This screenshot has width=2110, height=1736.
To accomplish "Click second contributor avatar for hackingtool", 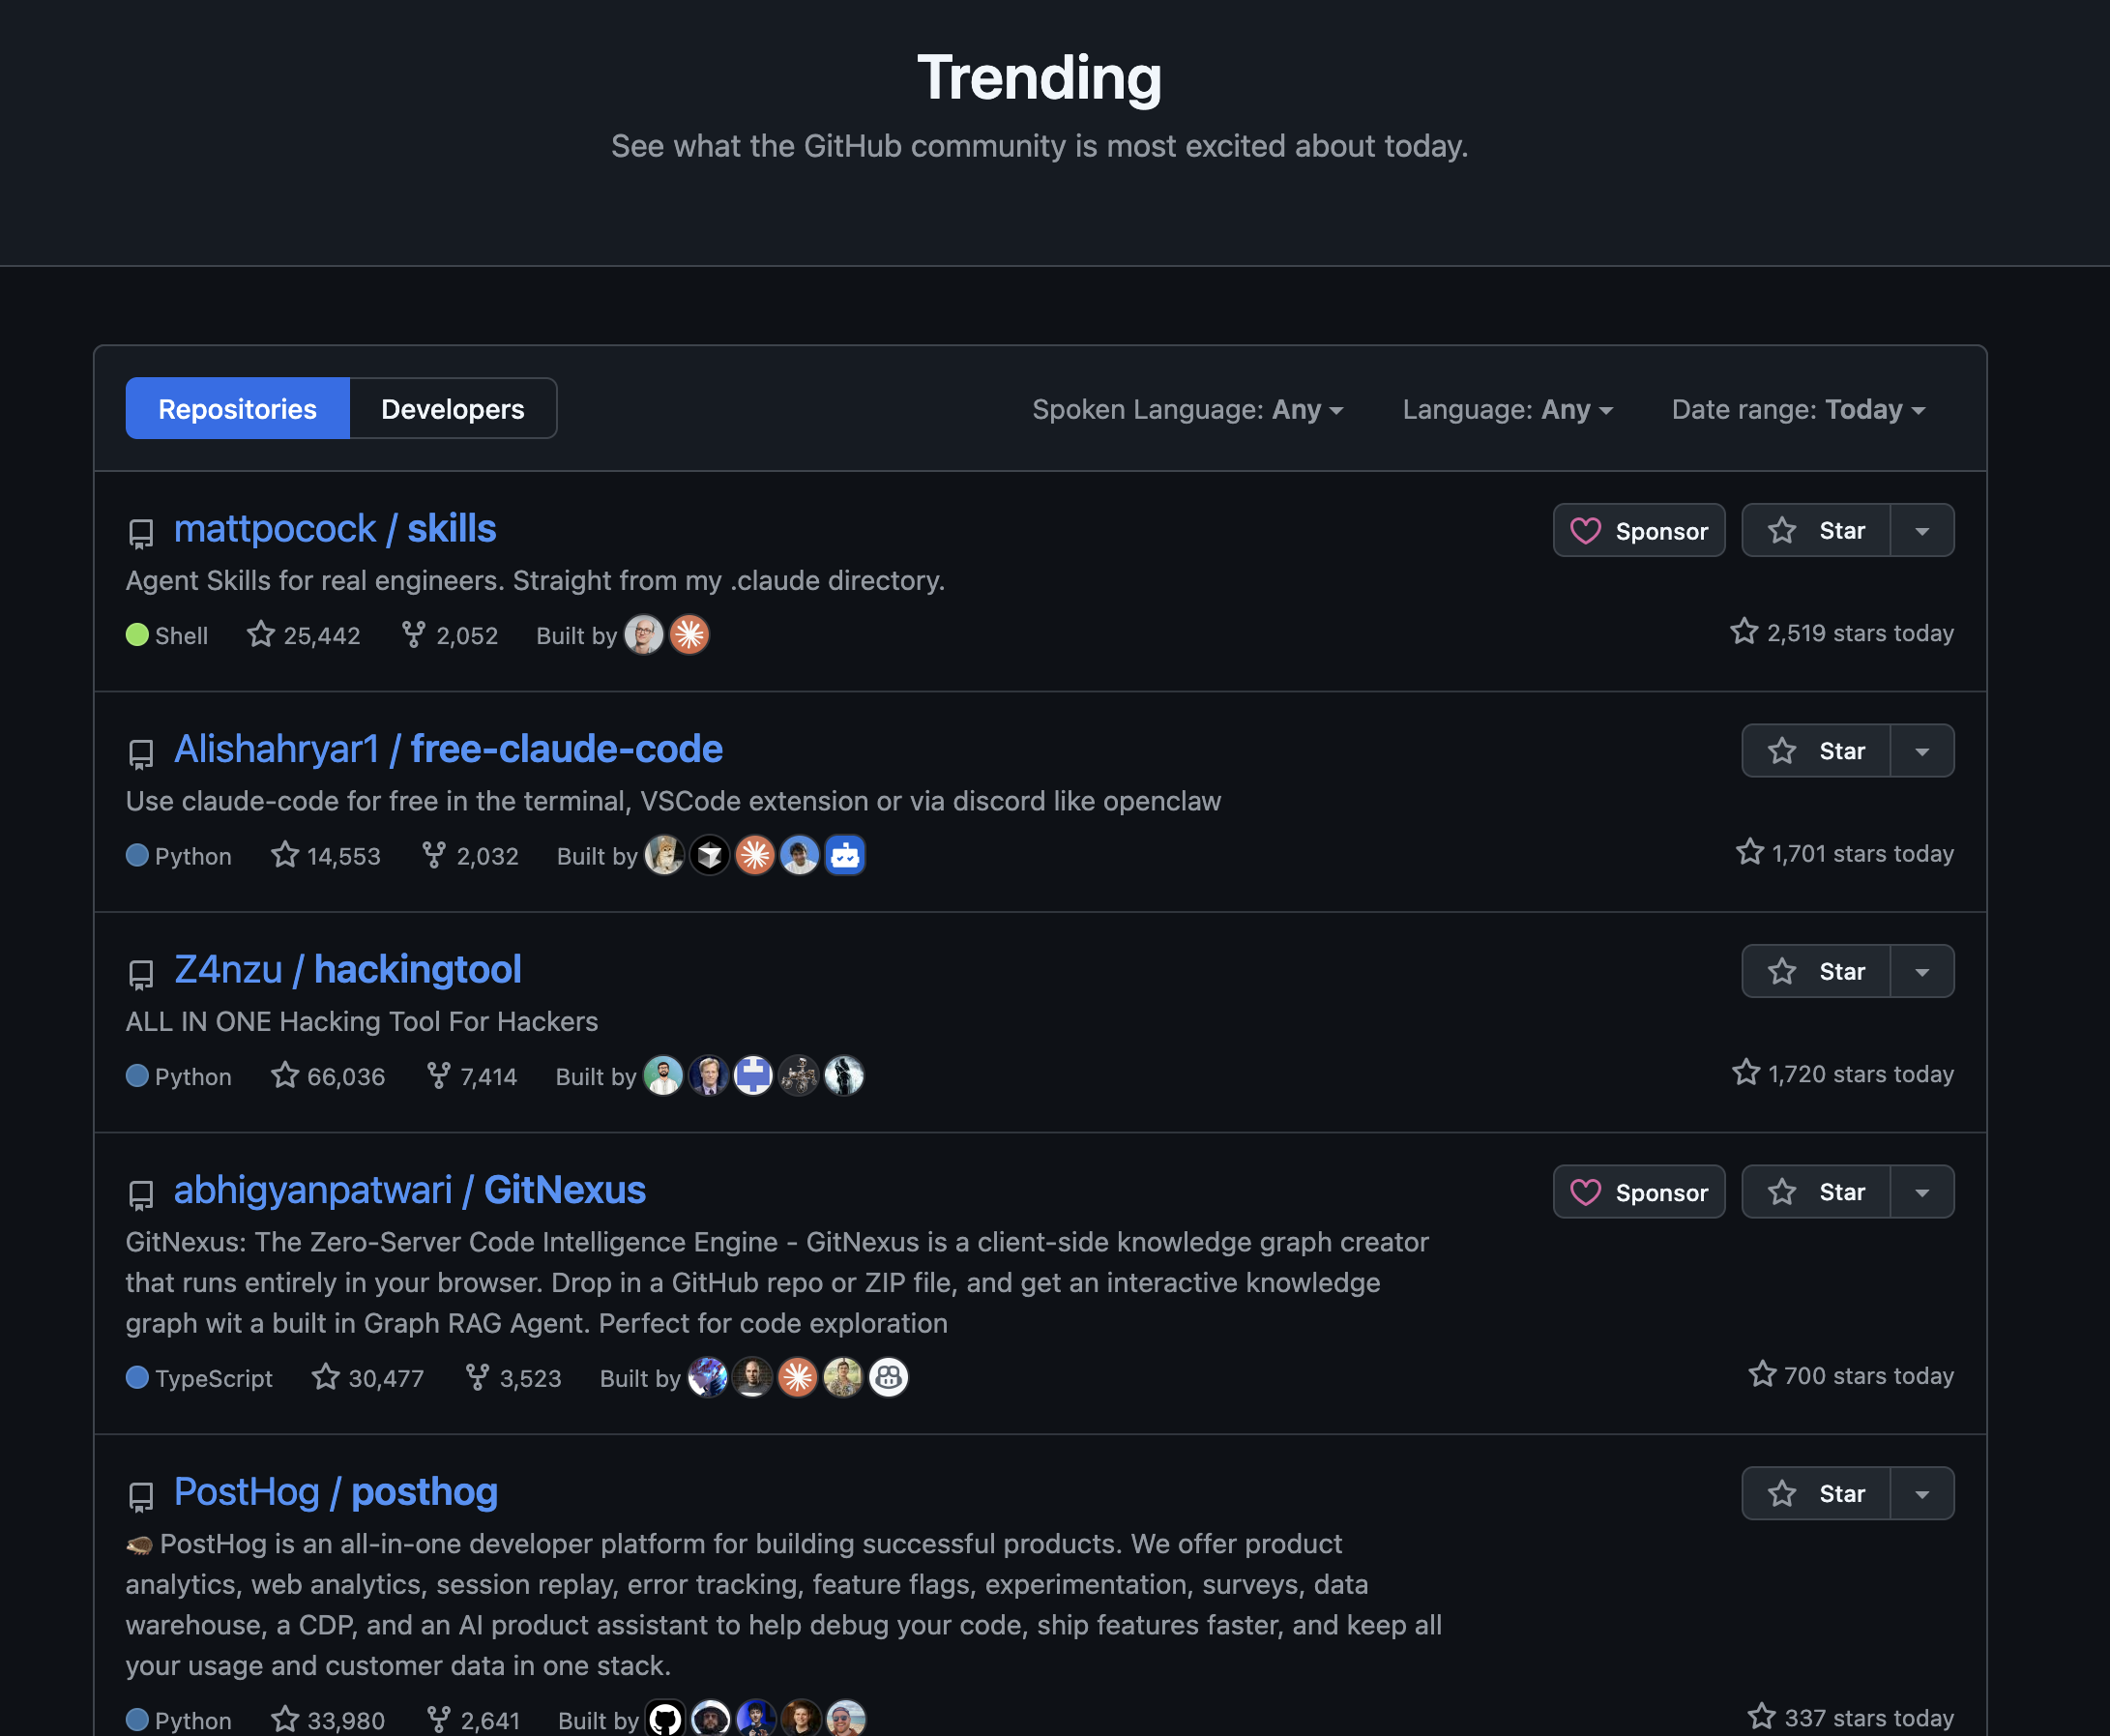I will [x=708, y=1076].
